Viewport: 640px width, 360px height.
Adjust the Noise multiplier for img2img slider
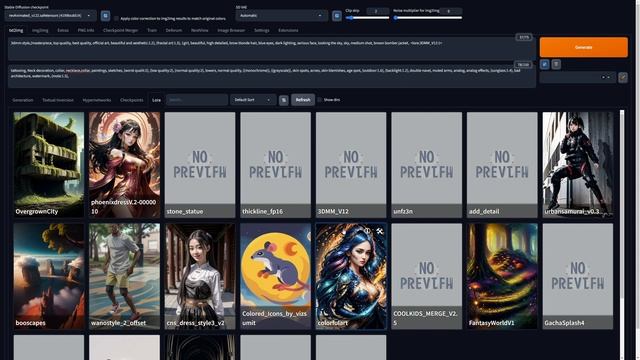pos(428,18)
